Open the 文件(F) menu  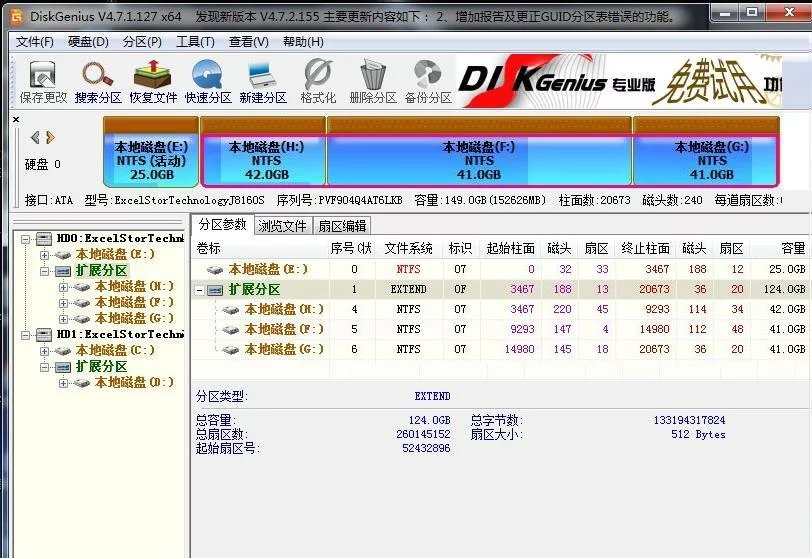point(35,42)
